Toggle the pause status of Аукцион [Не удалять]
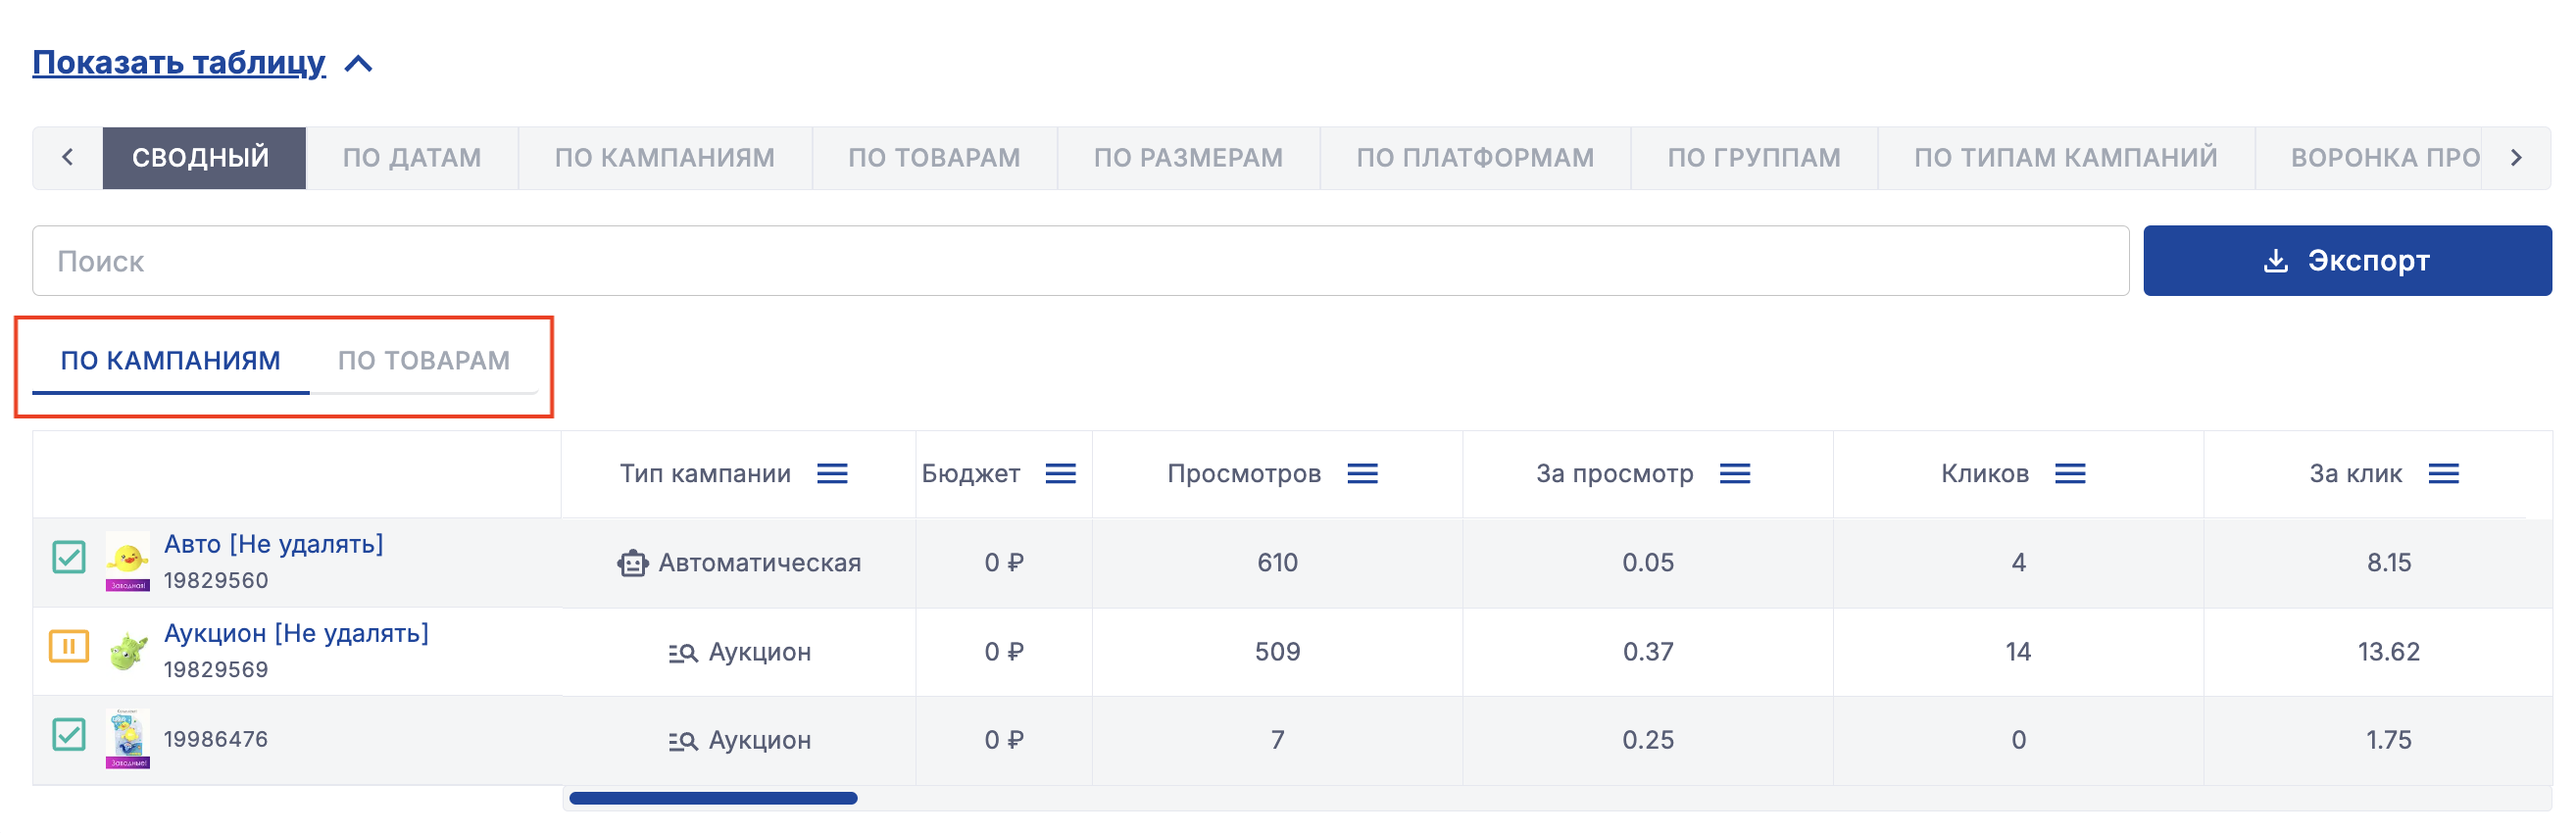The height and width of the screenshot is (833, 2576). coord(69,647)
